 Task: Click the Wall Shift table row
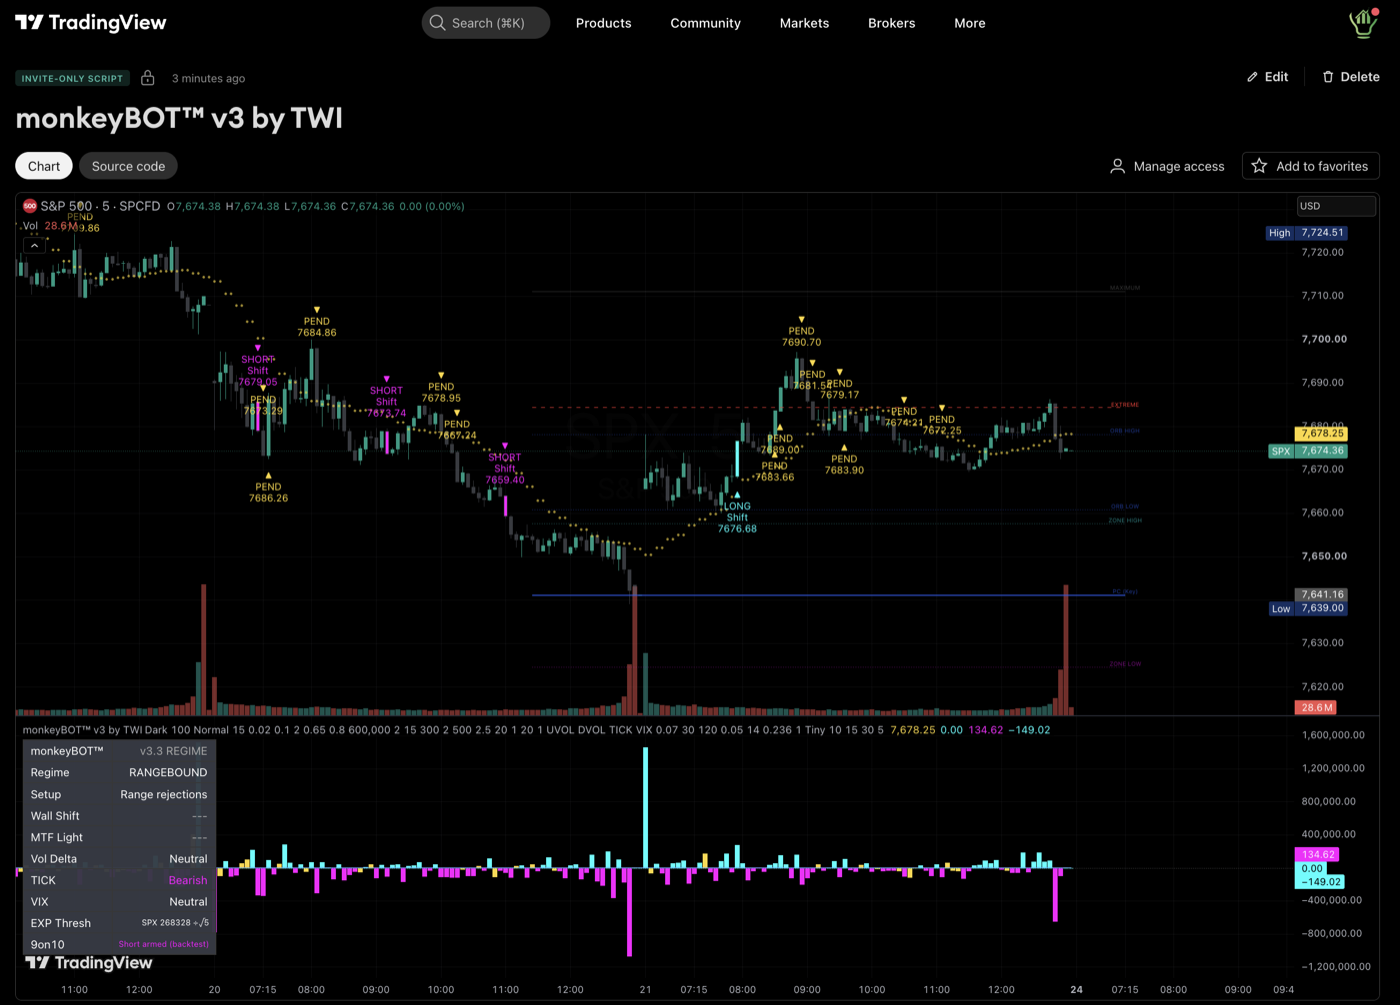pos(119,816)
